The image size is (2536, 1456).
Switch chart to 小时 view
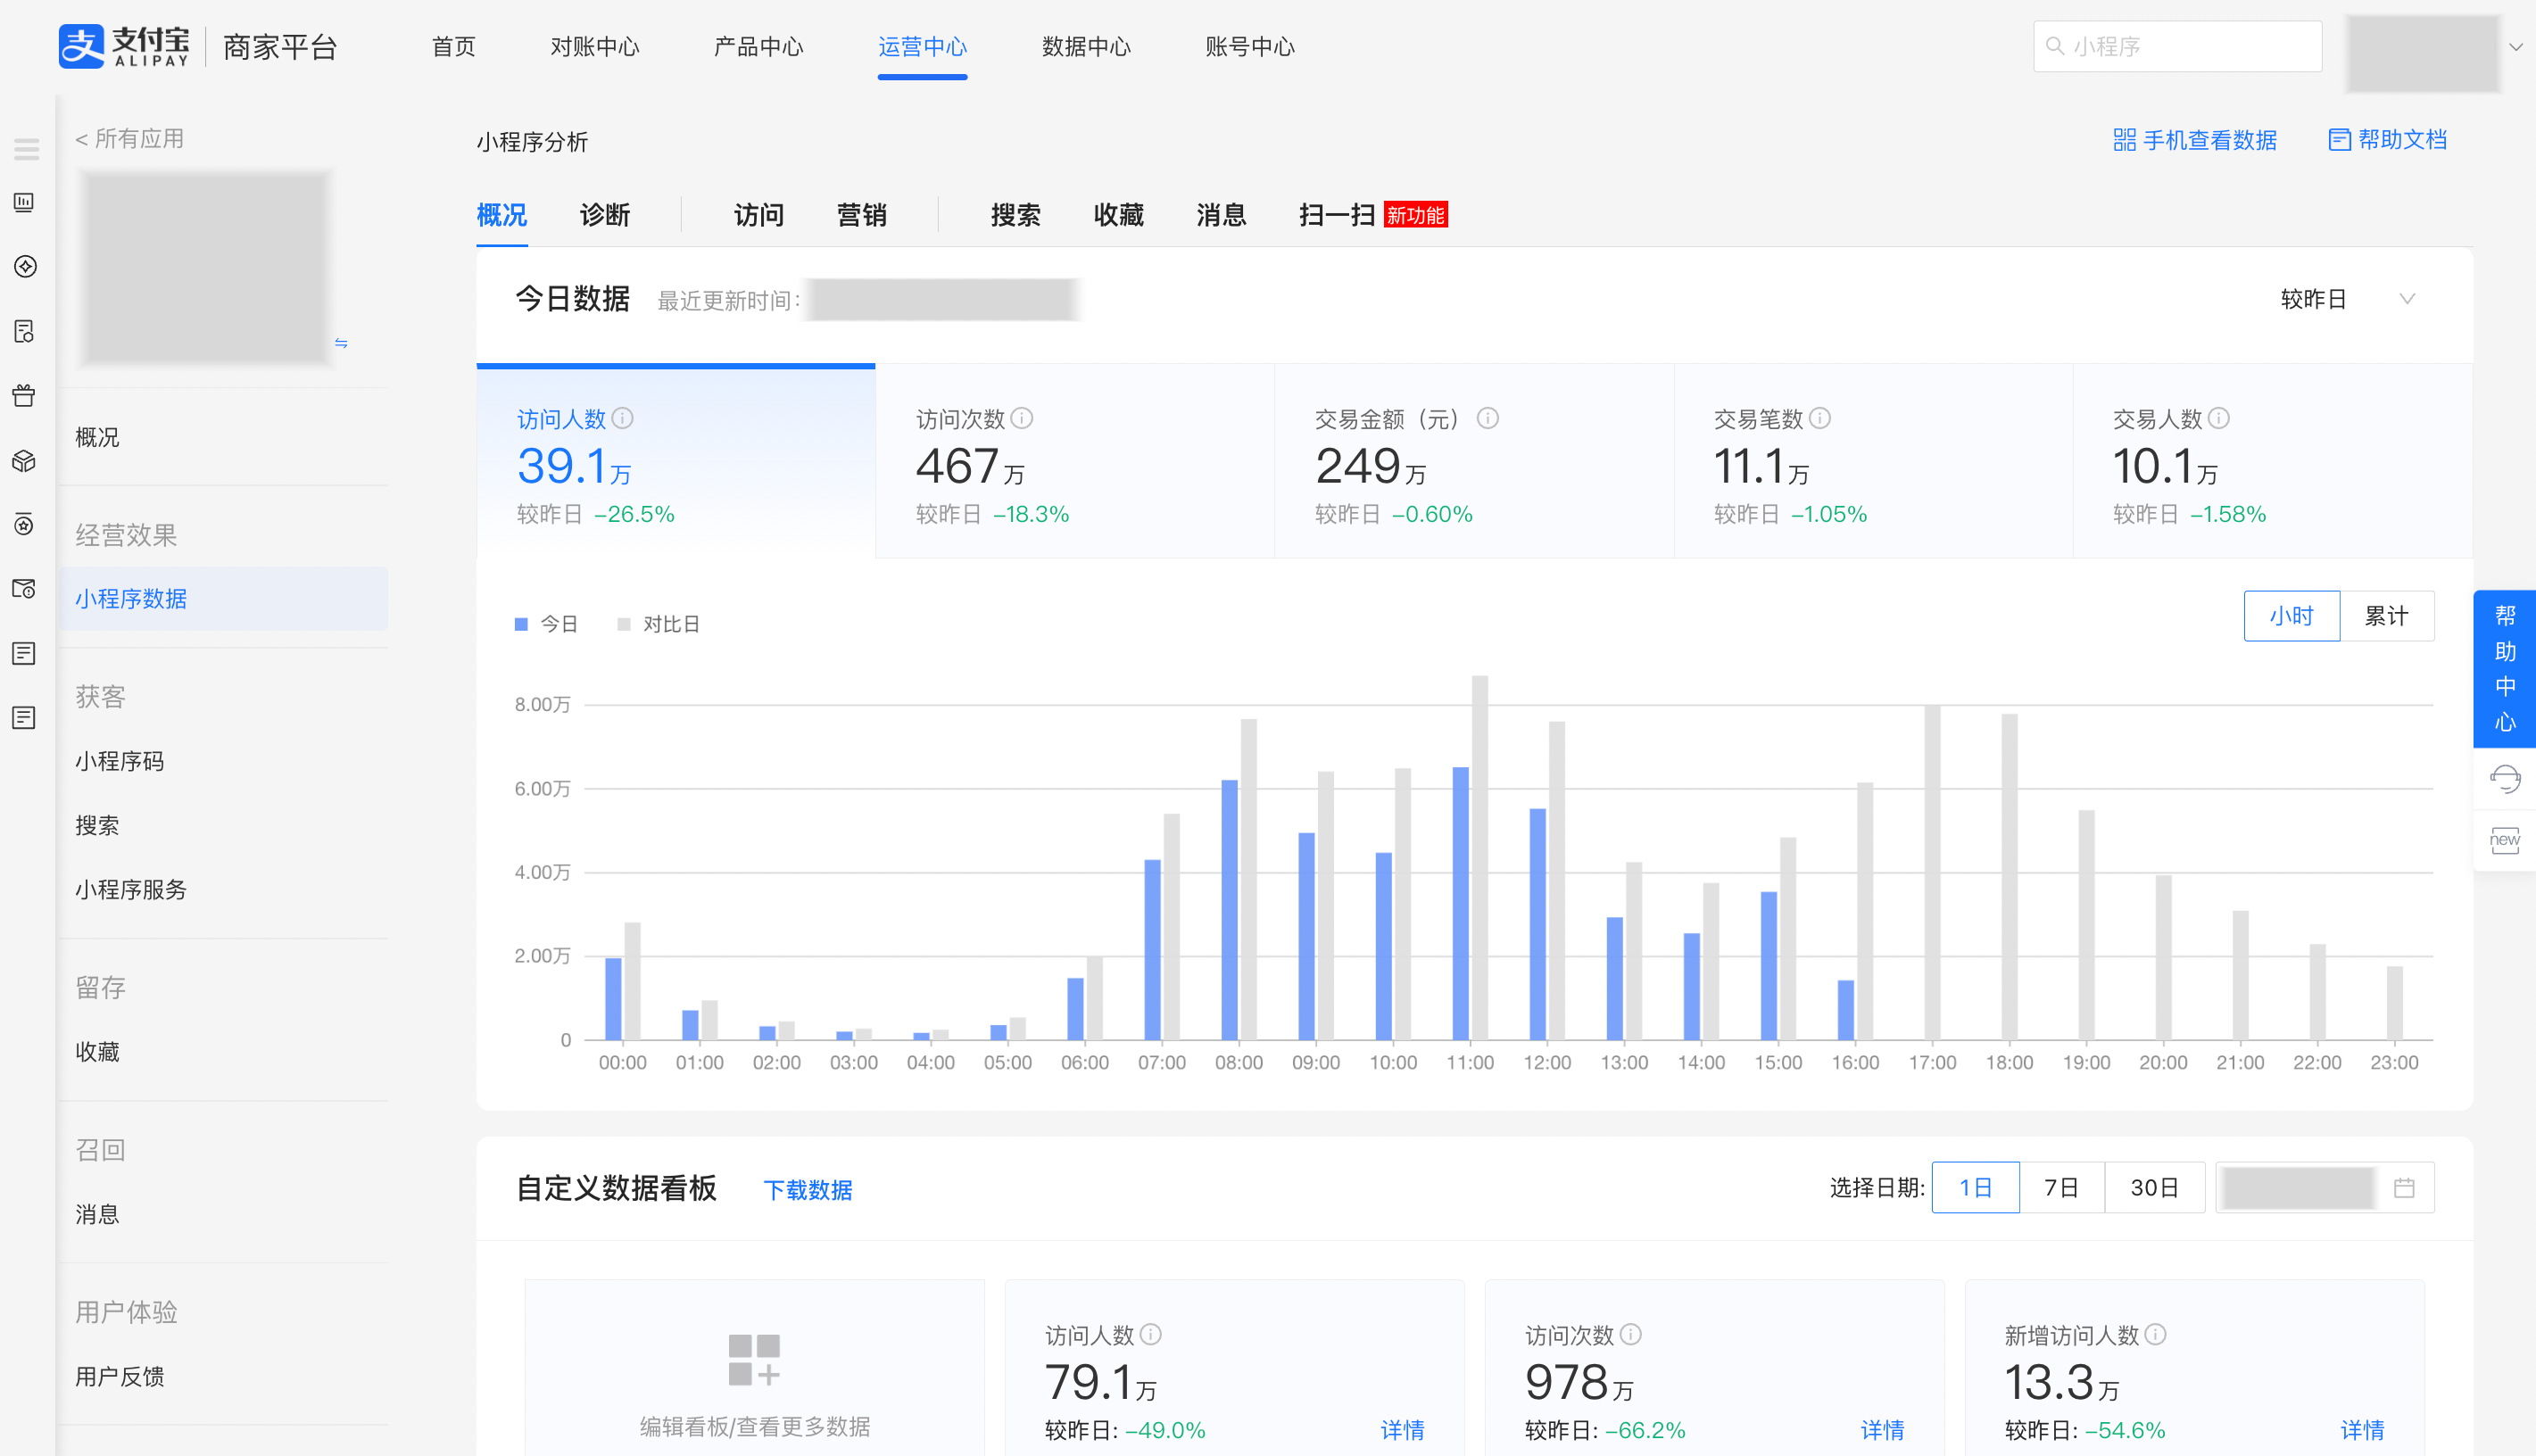[2291, 616]
